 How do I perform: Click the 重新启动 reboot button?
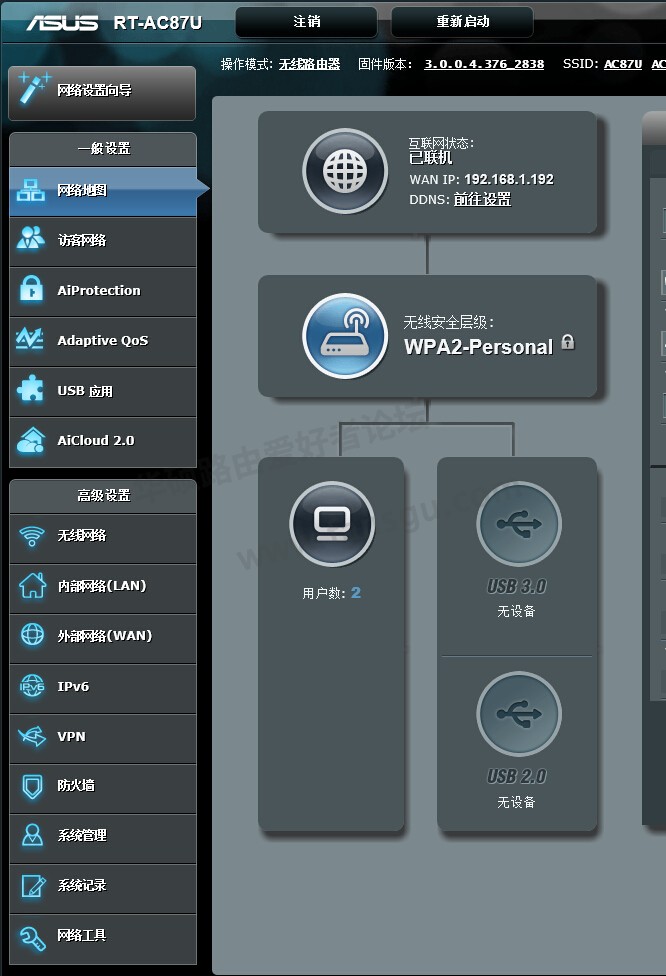click(x=462, y=22)
